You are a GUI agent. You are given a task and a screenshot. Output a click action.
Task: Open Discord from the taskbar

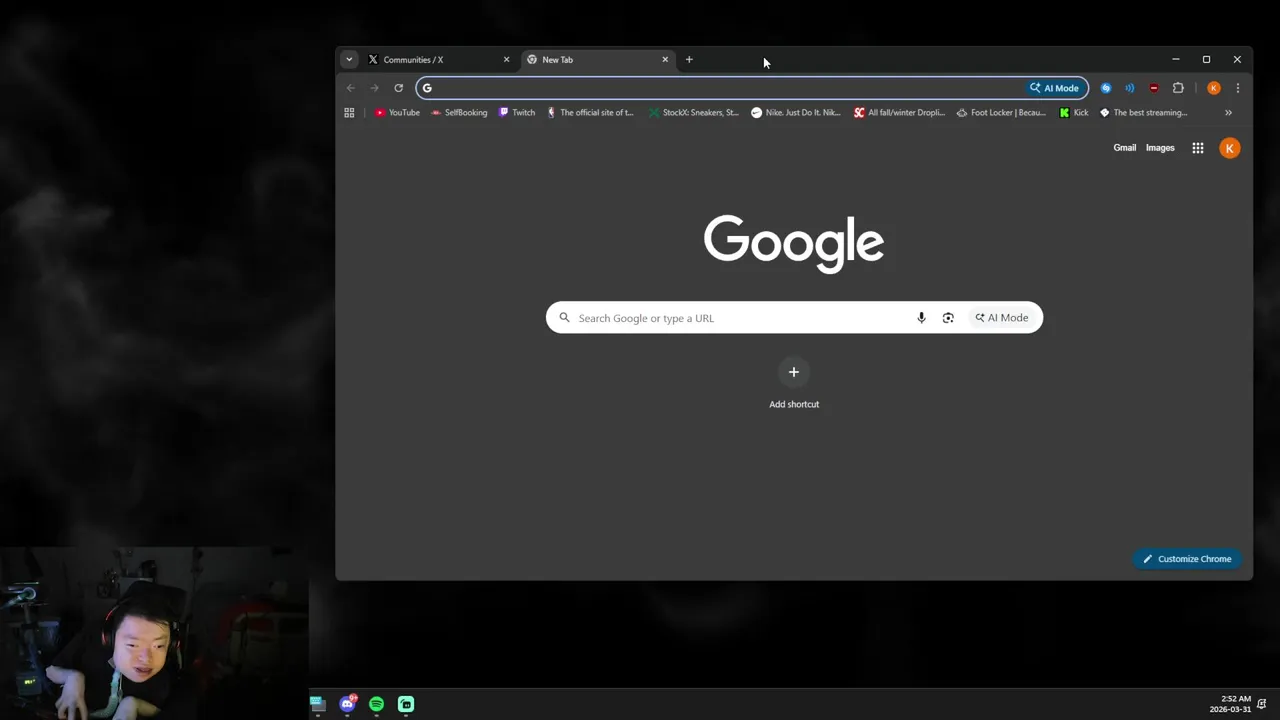coord(347,704)
